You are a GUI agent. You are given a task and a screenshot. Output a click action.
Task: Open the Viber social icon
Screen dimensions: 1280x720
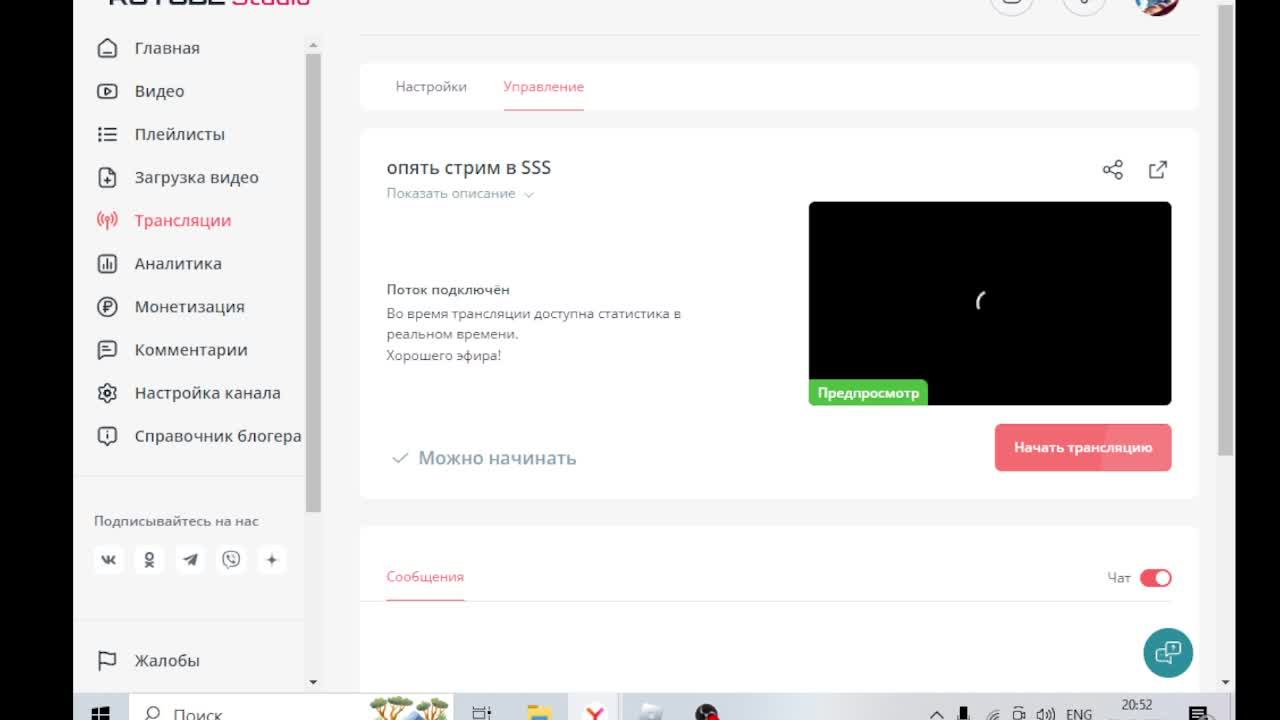click(x=231, y=560)
